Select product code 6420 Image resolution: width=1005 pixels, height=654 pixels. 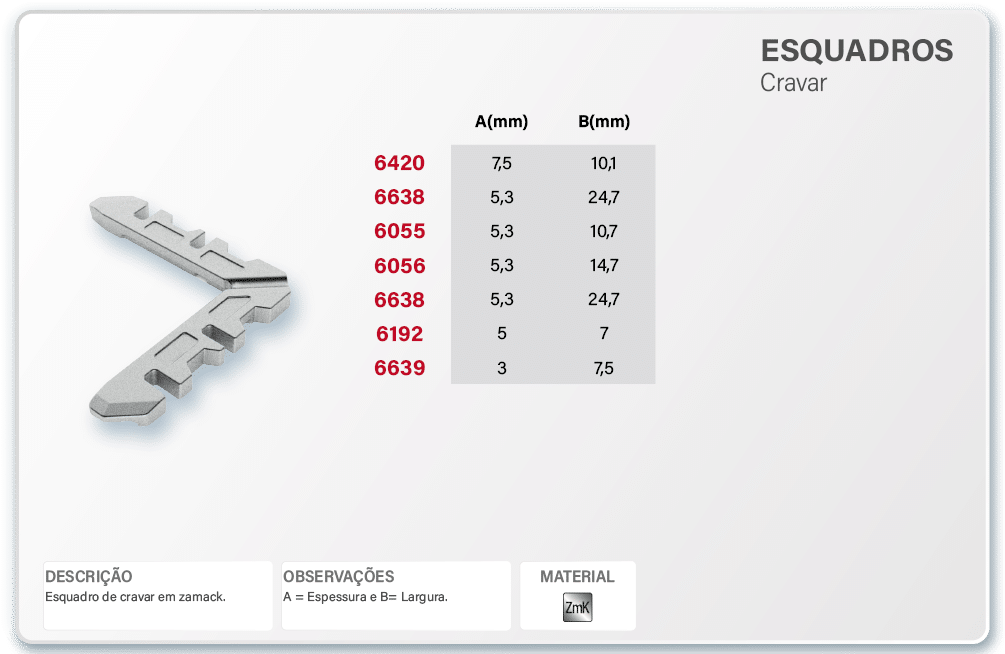[399, 163]
